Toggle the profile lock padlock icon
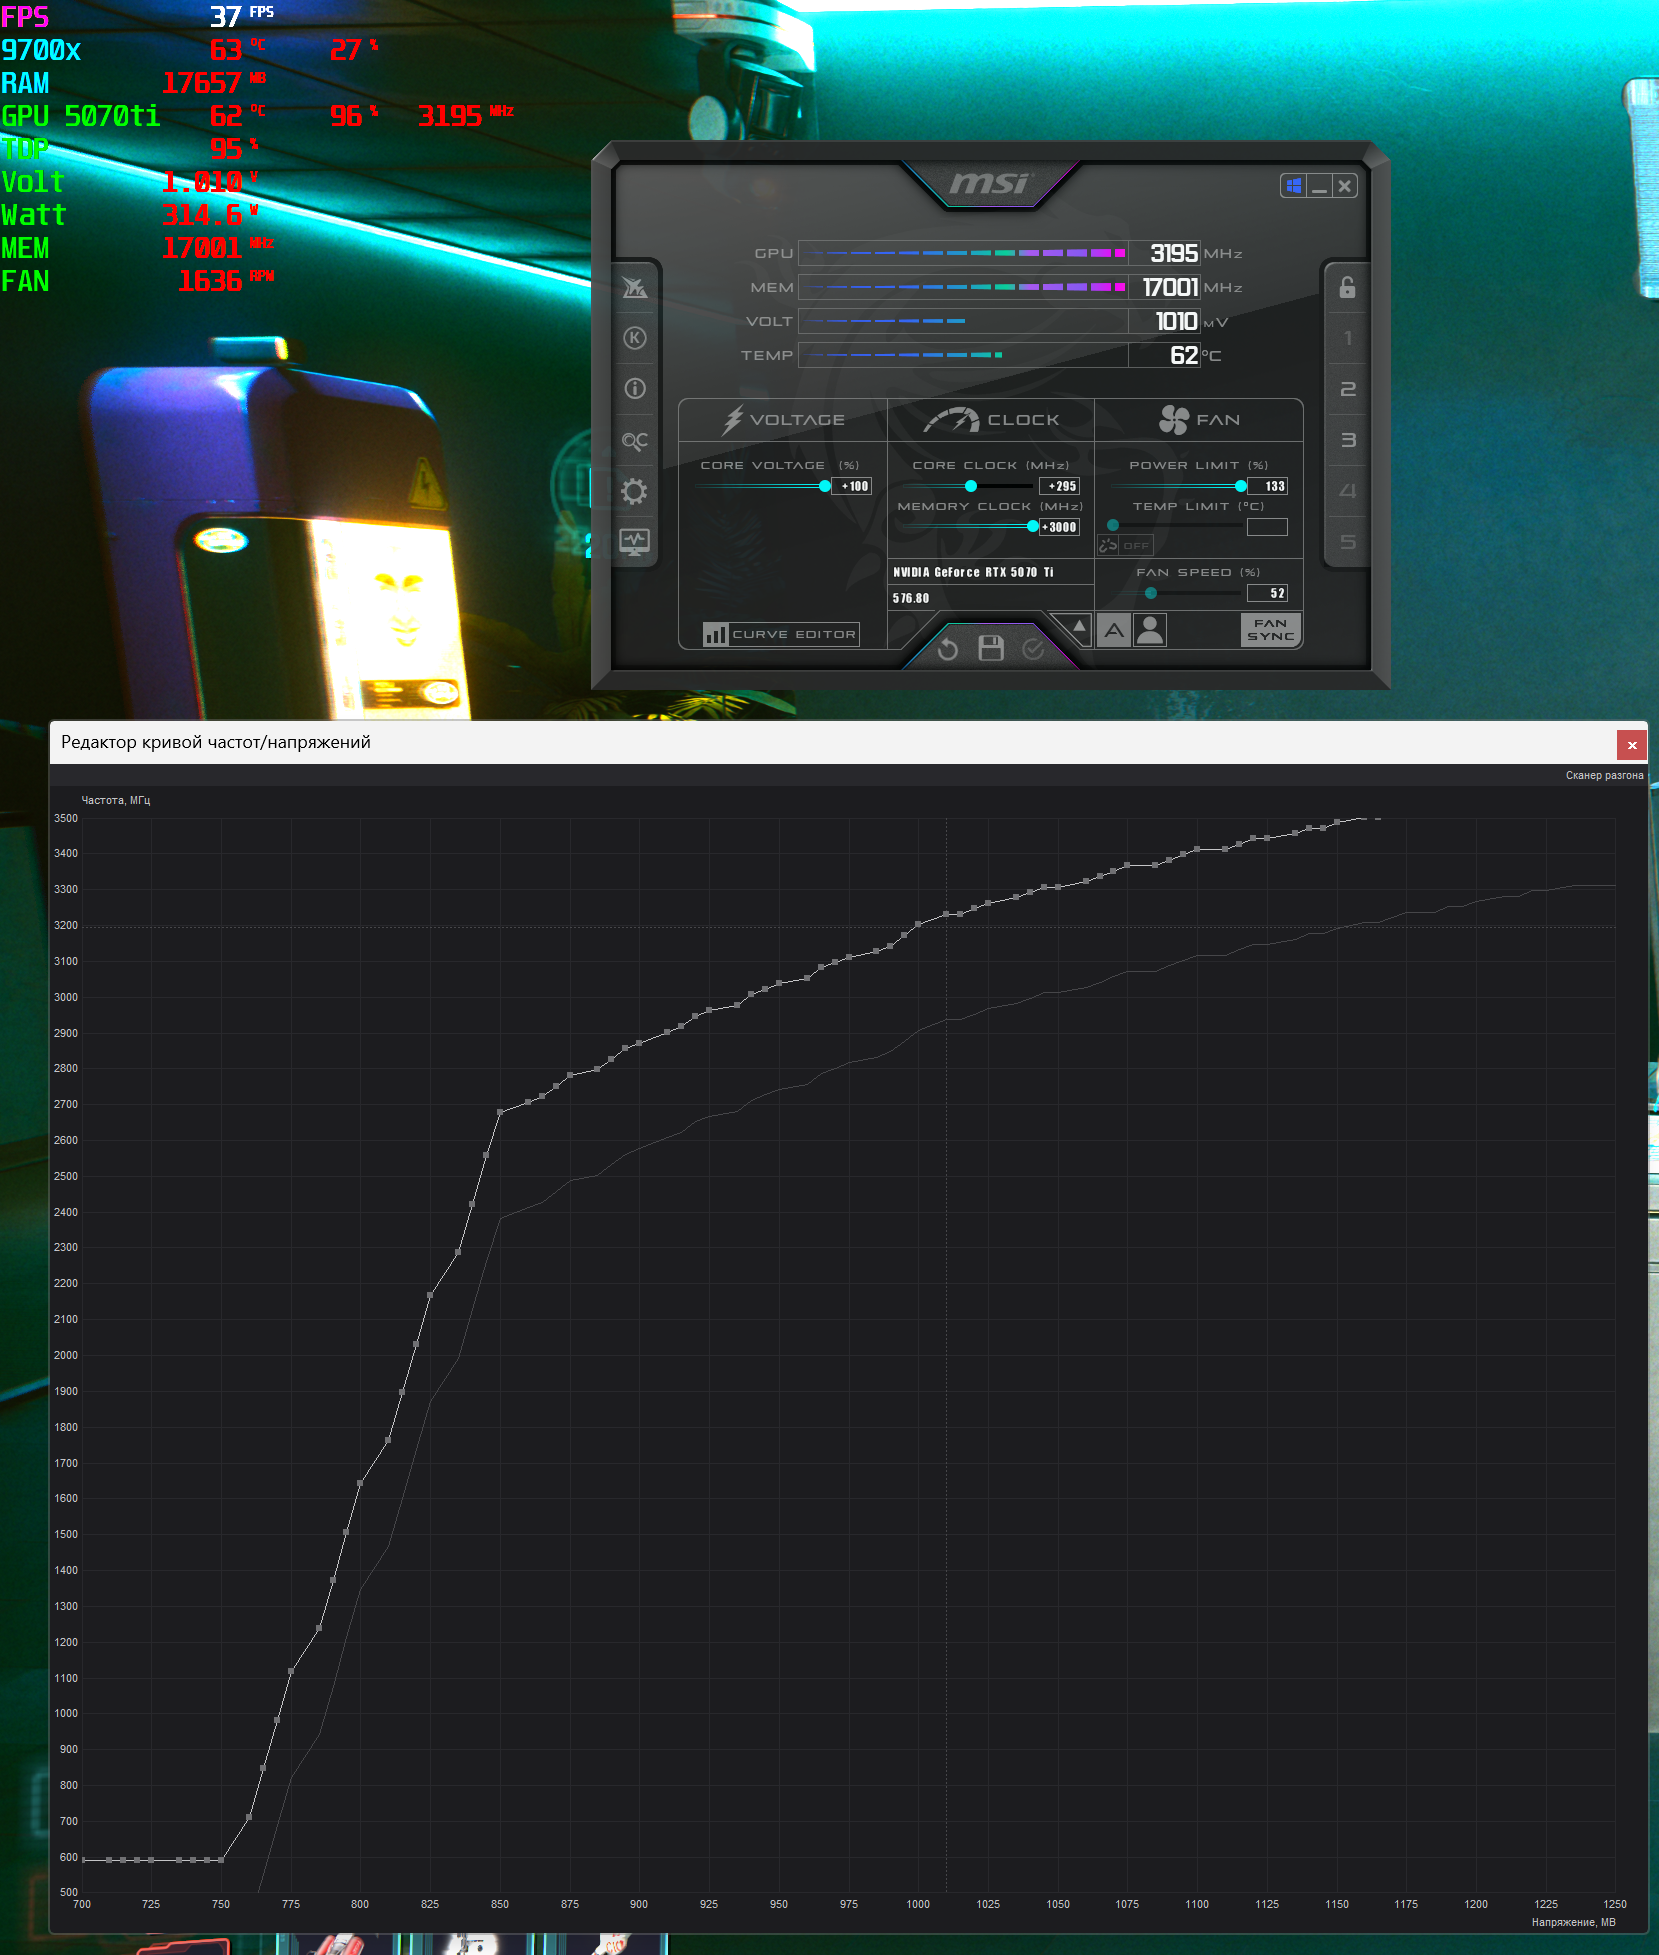Viewport: 1659px width, 1955px height. click(1348, 288)
